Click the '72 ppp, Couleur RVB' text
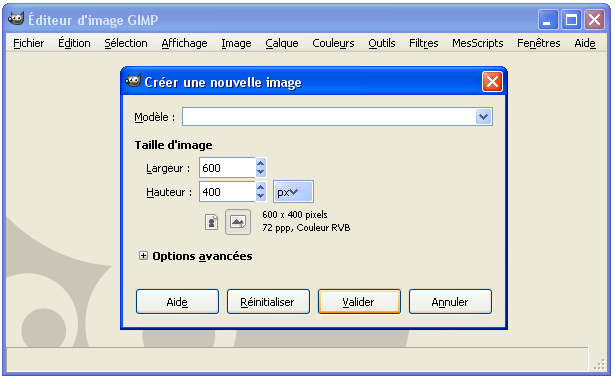615x378 pixels. [x=306, y=228]
